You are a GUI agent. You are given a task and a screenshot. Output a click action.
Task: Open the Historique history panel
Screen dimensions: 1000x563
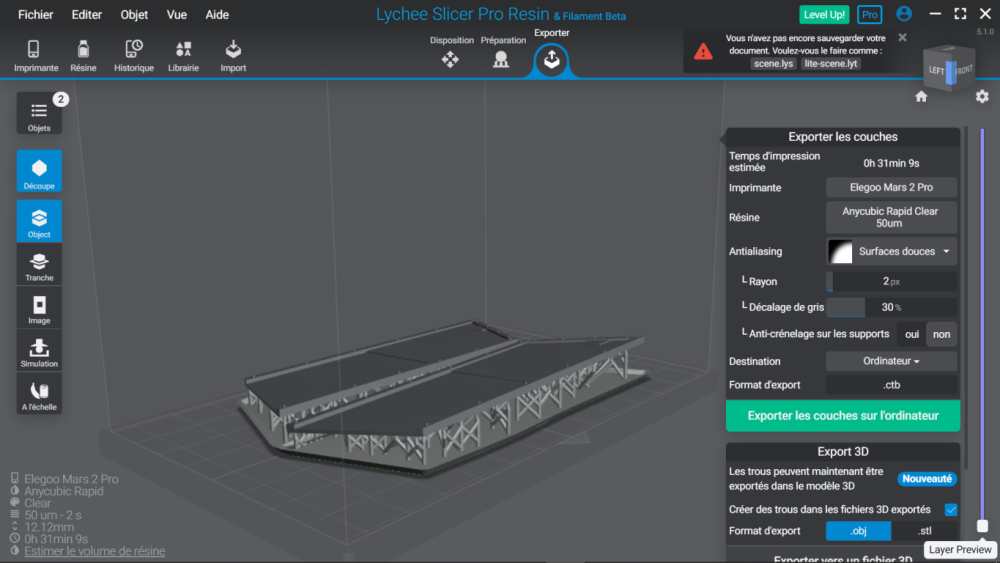(134, 55)
